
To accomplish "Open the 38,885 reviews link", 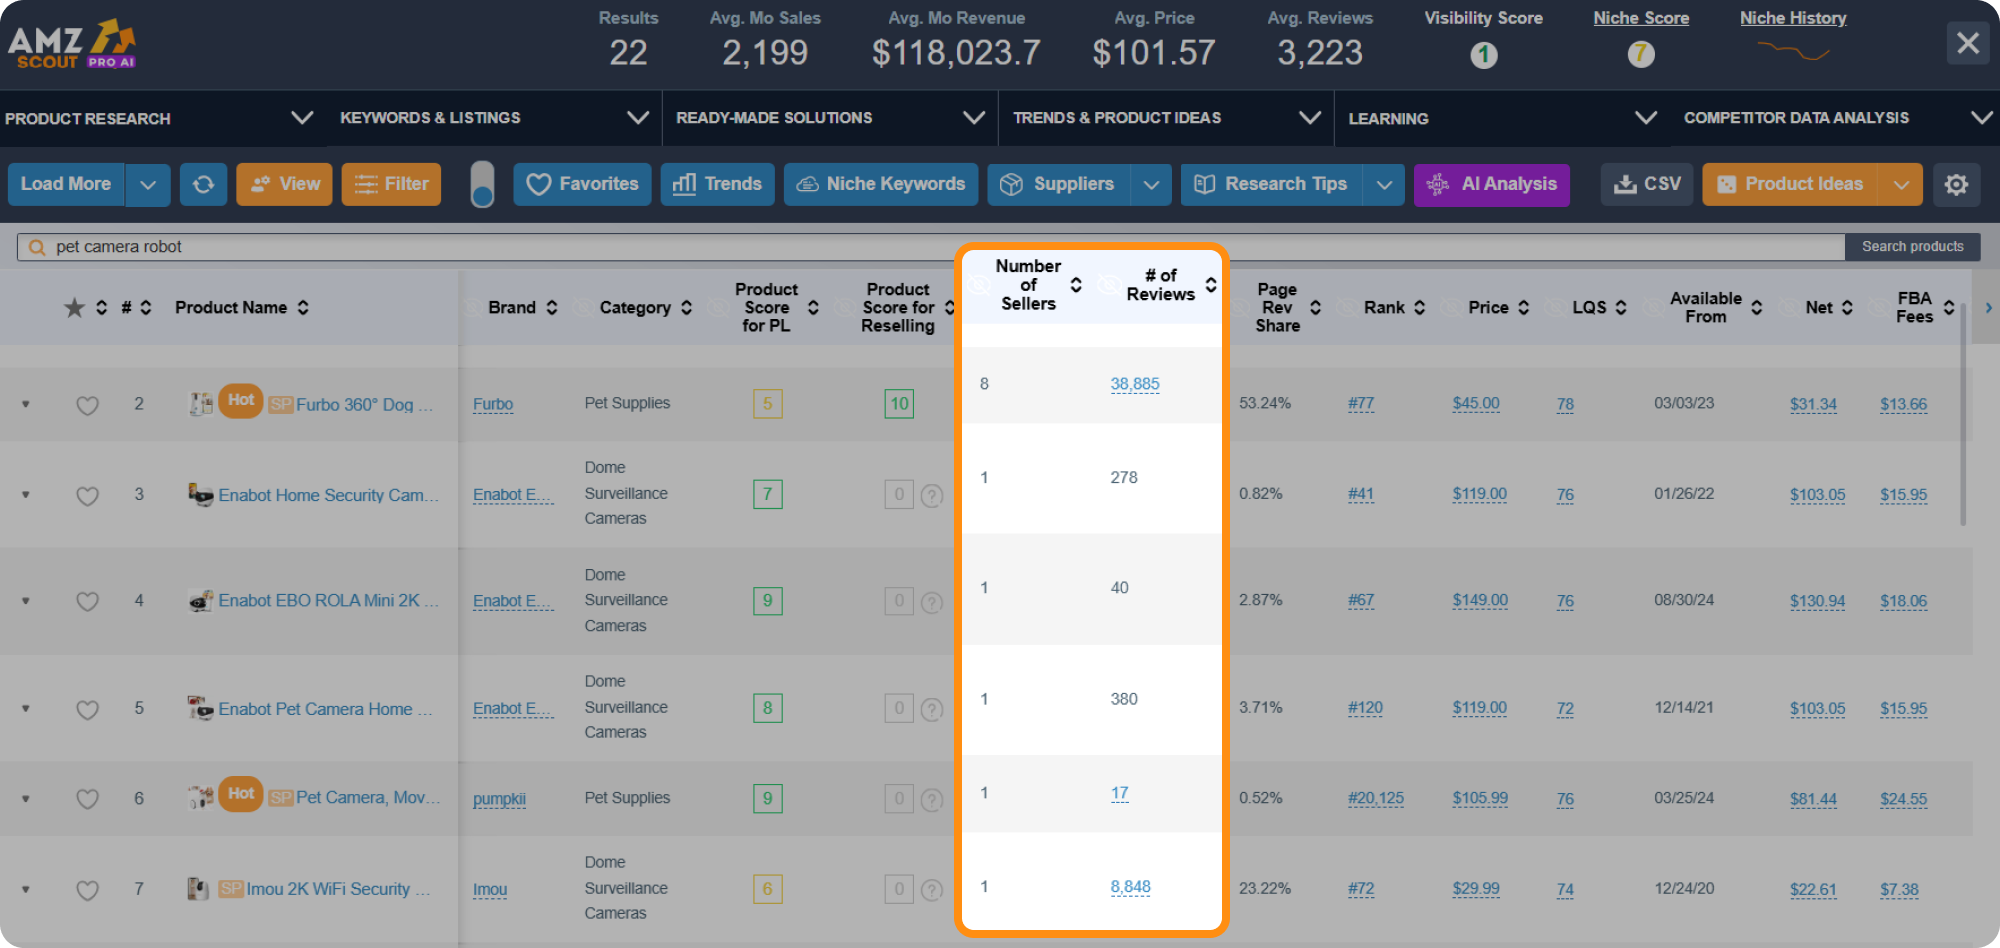I will pos(1135,383).
